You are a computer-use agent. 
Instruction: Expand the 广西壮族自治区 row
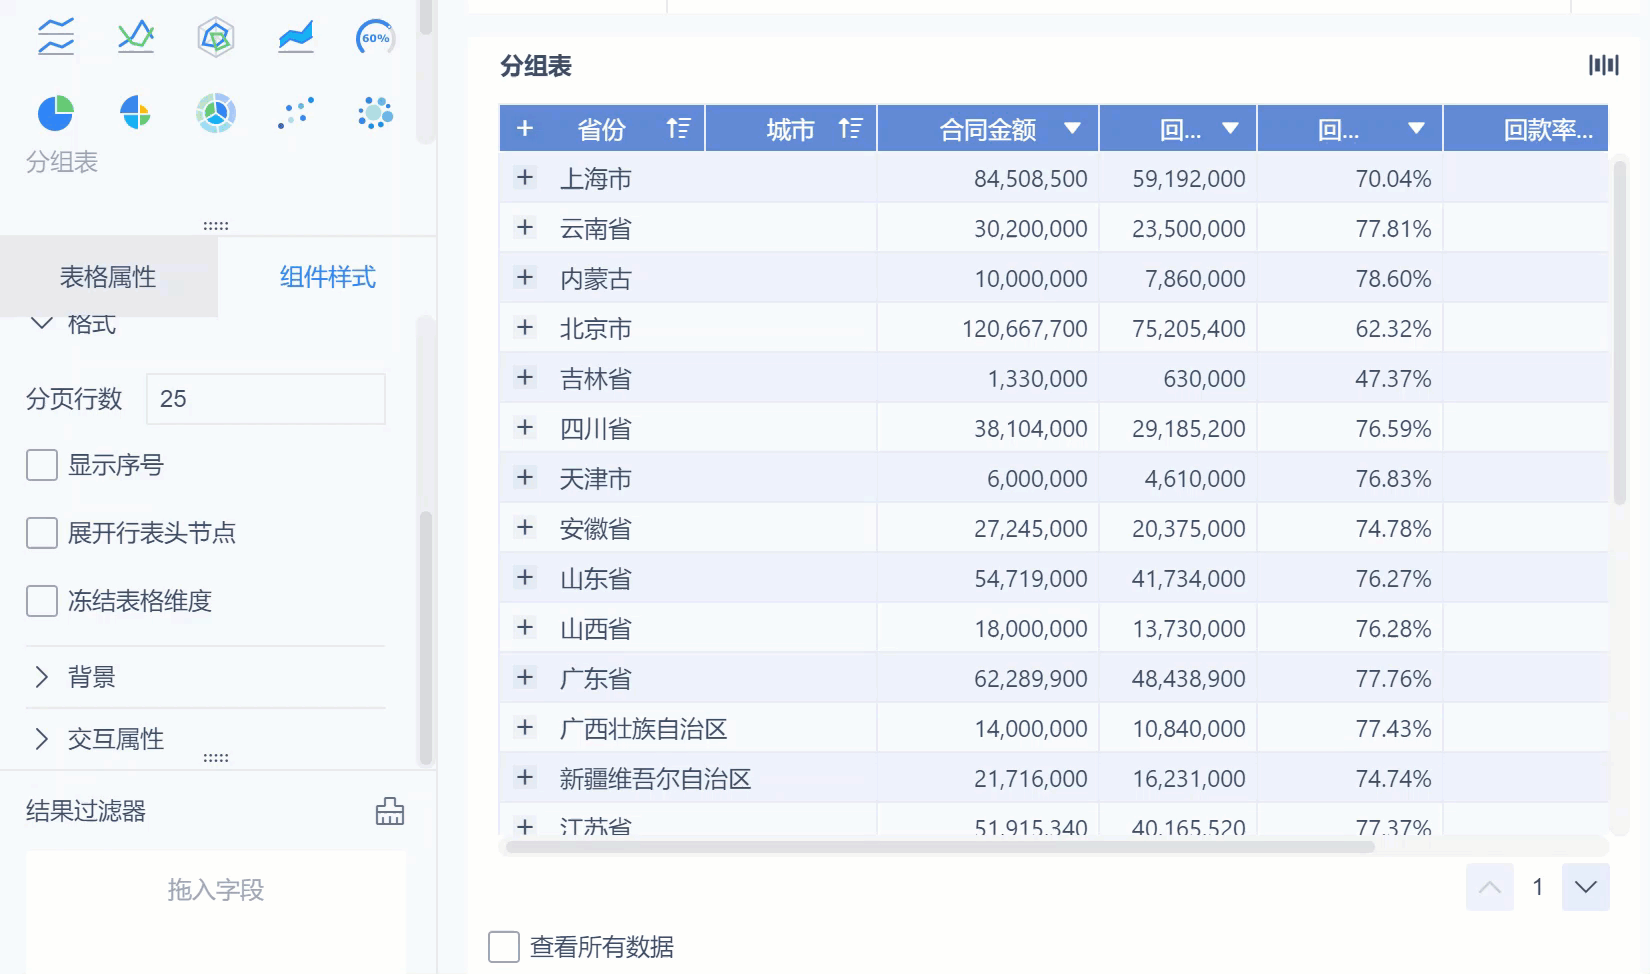click(x=525, y=727)
